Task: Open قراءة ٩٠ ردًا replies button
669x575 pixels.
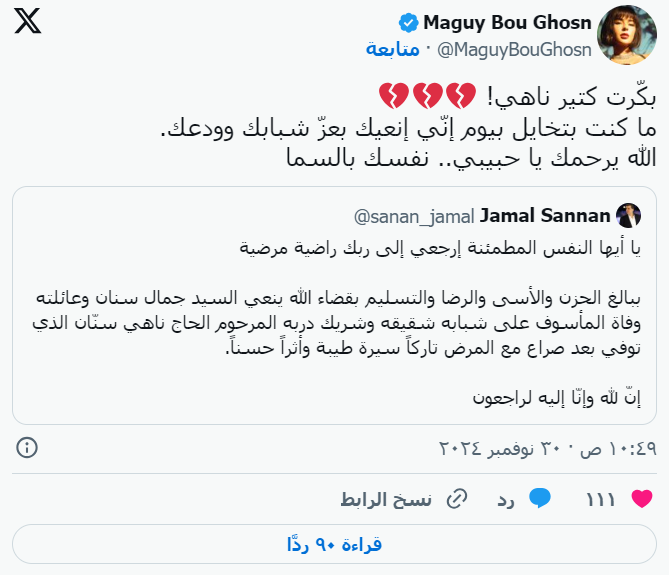Action: point(334,545)
